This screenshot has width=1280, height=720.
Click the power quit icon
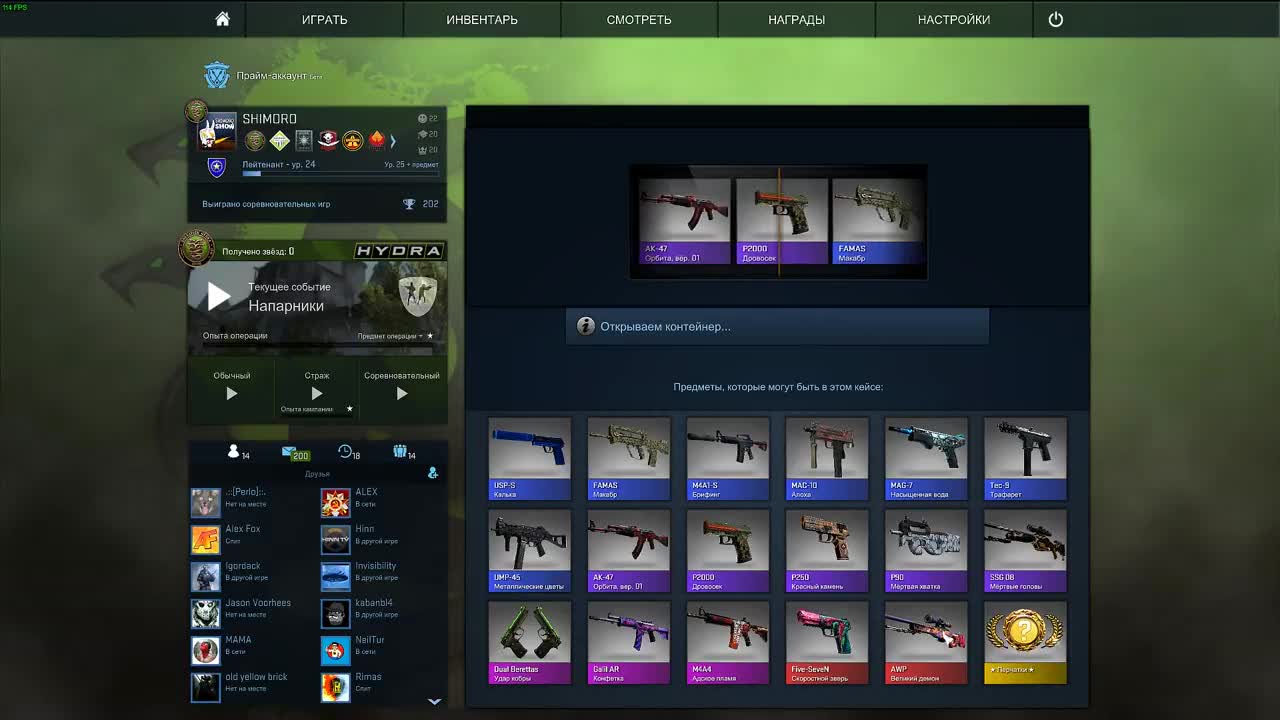click(1056, 19)
